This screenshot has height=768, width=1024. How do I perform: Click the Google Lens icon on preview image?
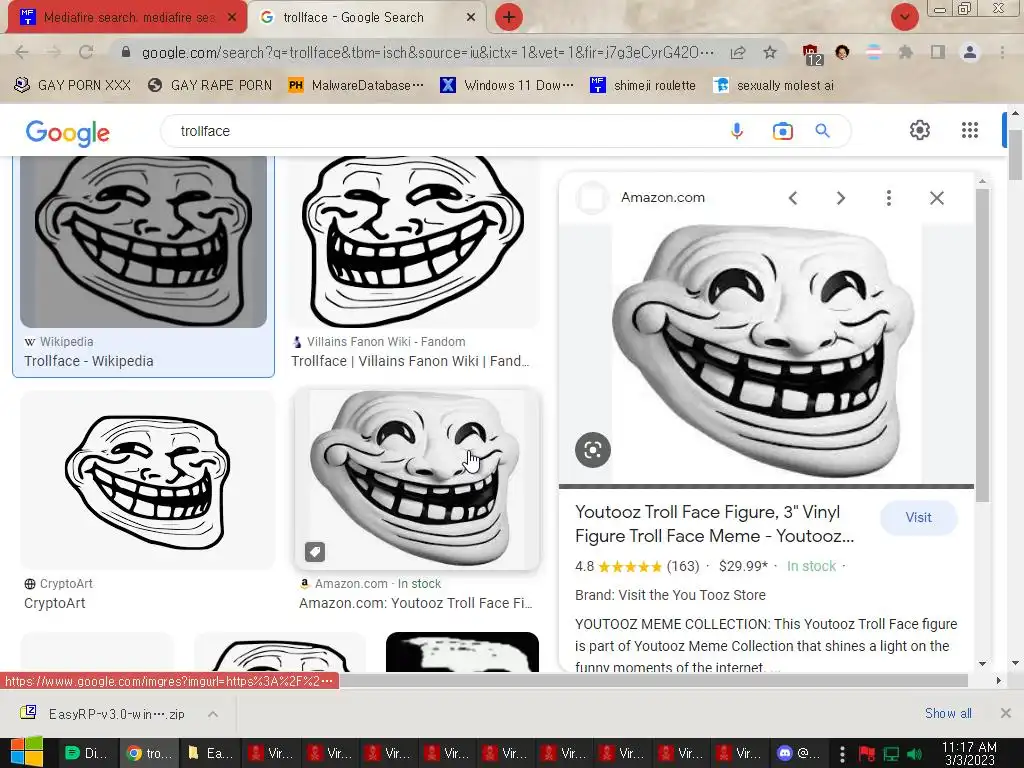[x=593, y=450]
